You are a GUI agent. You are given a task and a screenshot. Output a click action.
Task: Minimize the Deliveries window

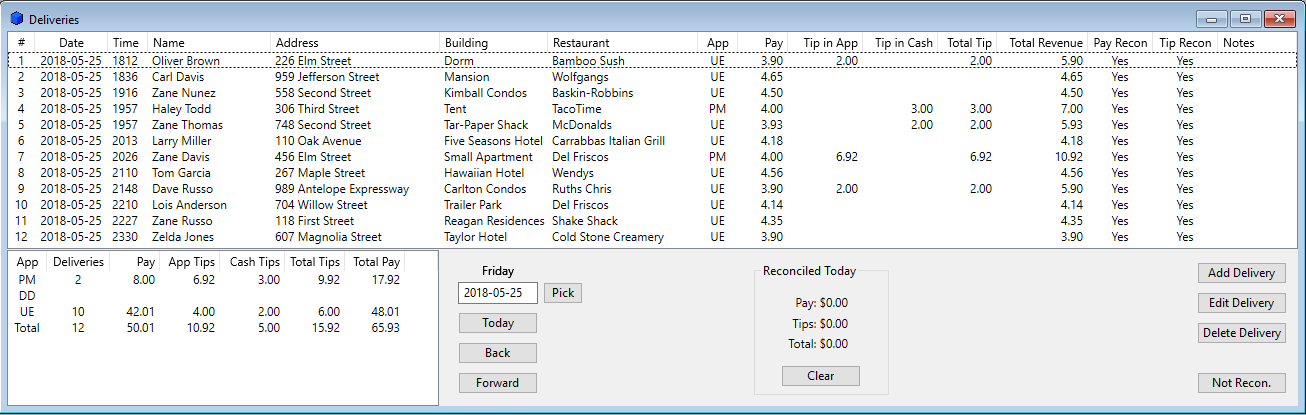click(x=1213, y=19)
